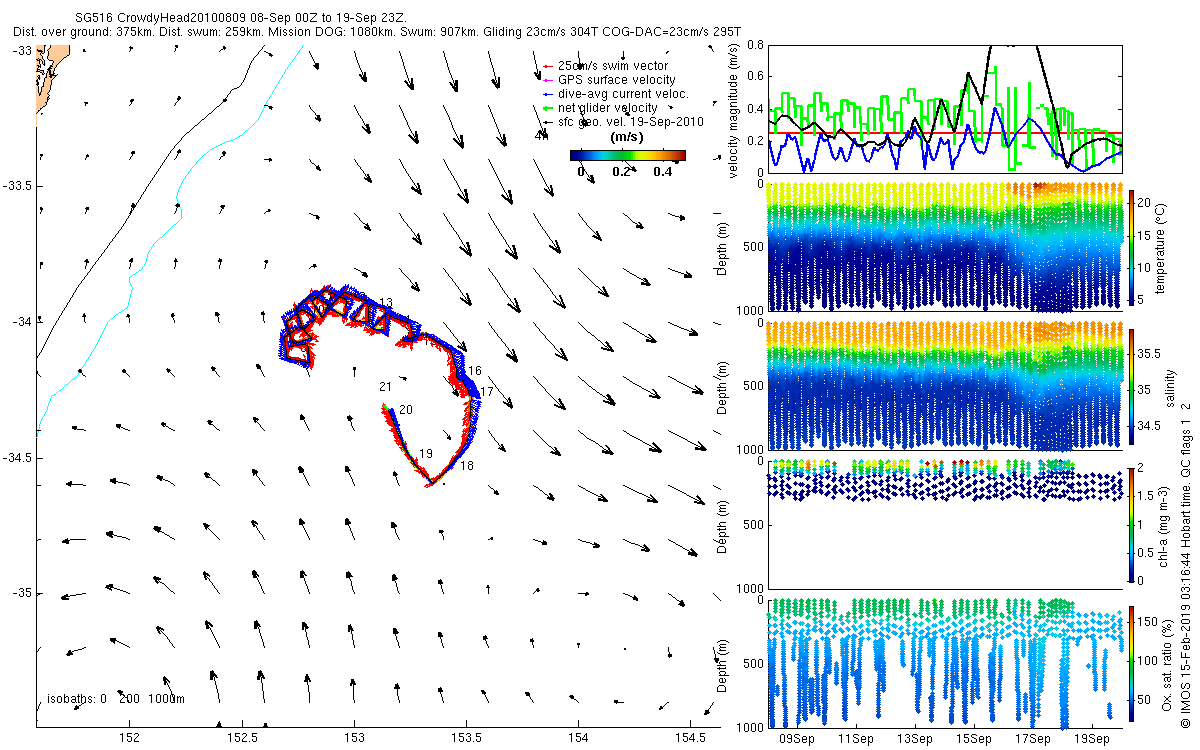This screenshot has height=750, width=1200.
Task: Click the Ox. sat. ratio colorbar
Action: pyautogui.click(x=1132, y=662)
